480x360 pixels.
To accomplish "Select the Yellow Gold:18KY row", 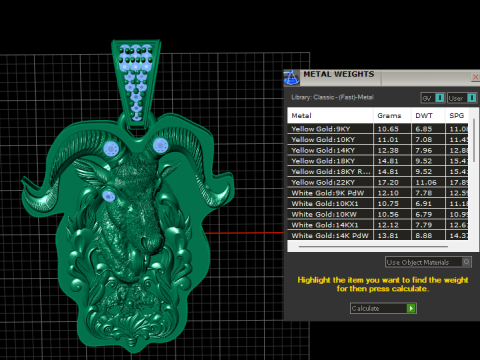I will point(378,161).
